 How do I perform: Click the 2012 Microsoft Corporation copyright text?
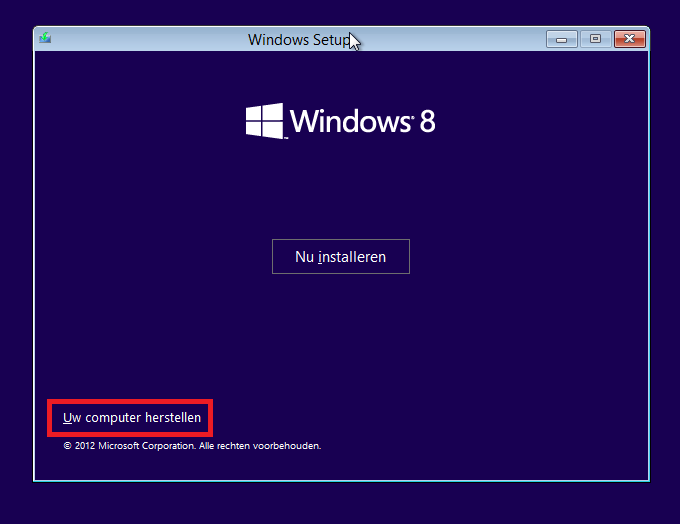(192, 445)
